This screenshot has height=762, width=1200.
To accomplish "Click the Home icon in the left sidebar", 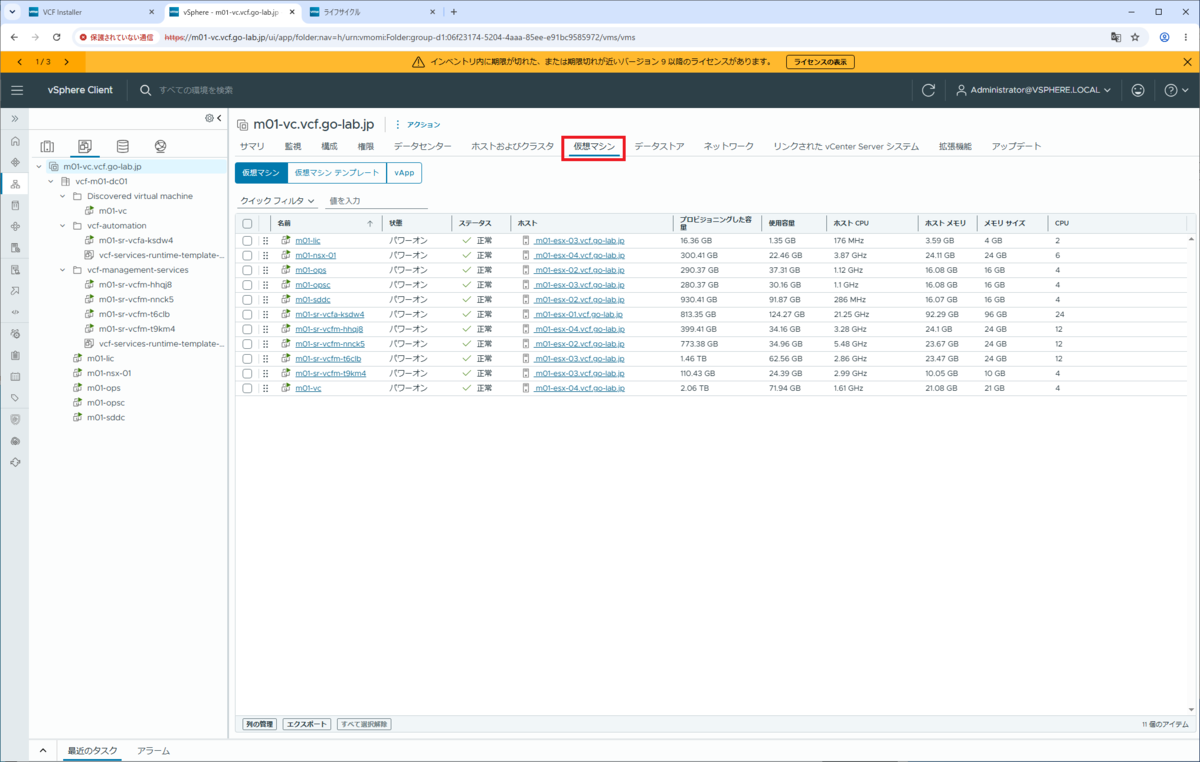I will [x=15, y=141].
